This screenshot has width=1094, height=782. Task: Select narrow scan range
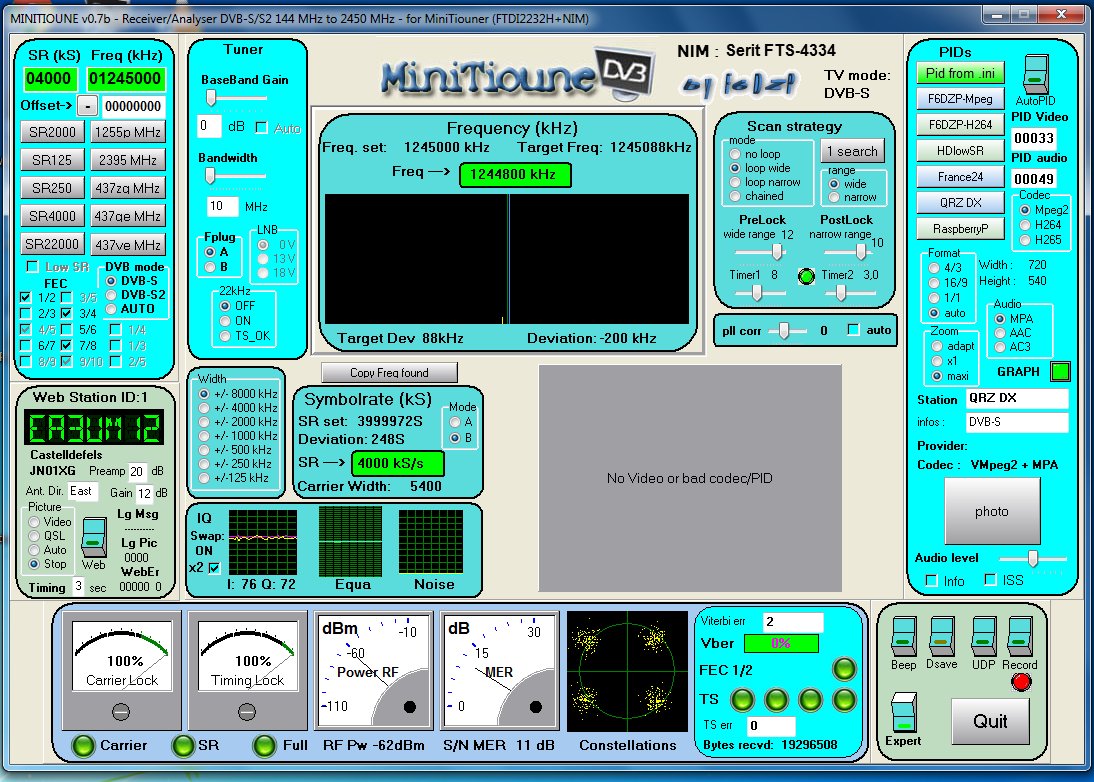[x=834, y=197]
